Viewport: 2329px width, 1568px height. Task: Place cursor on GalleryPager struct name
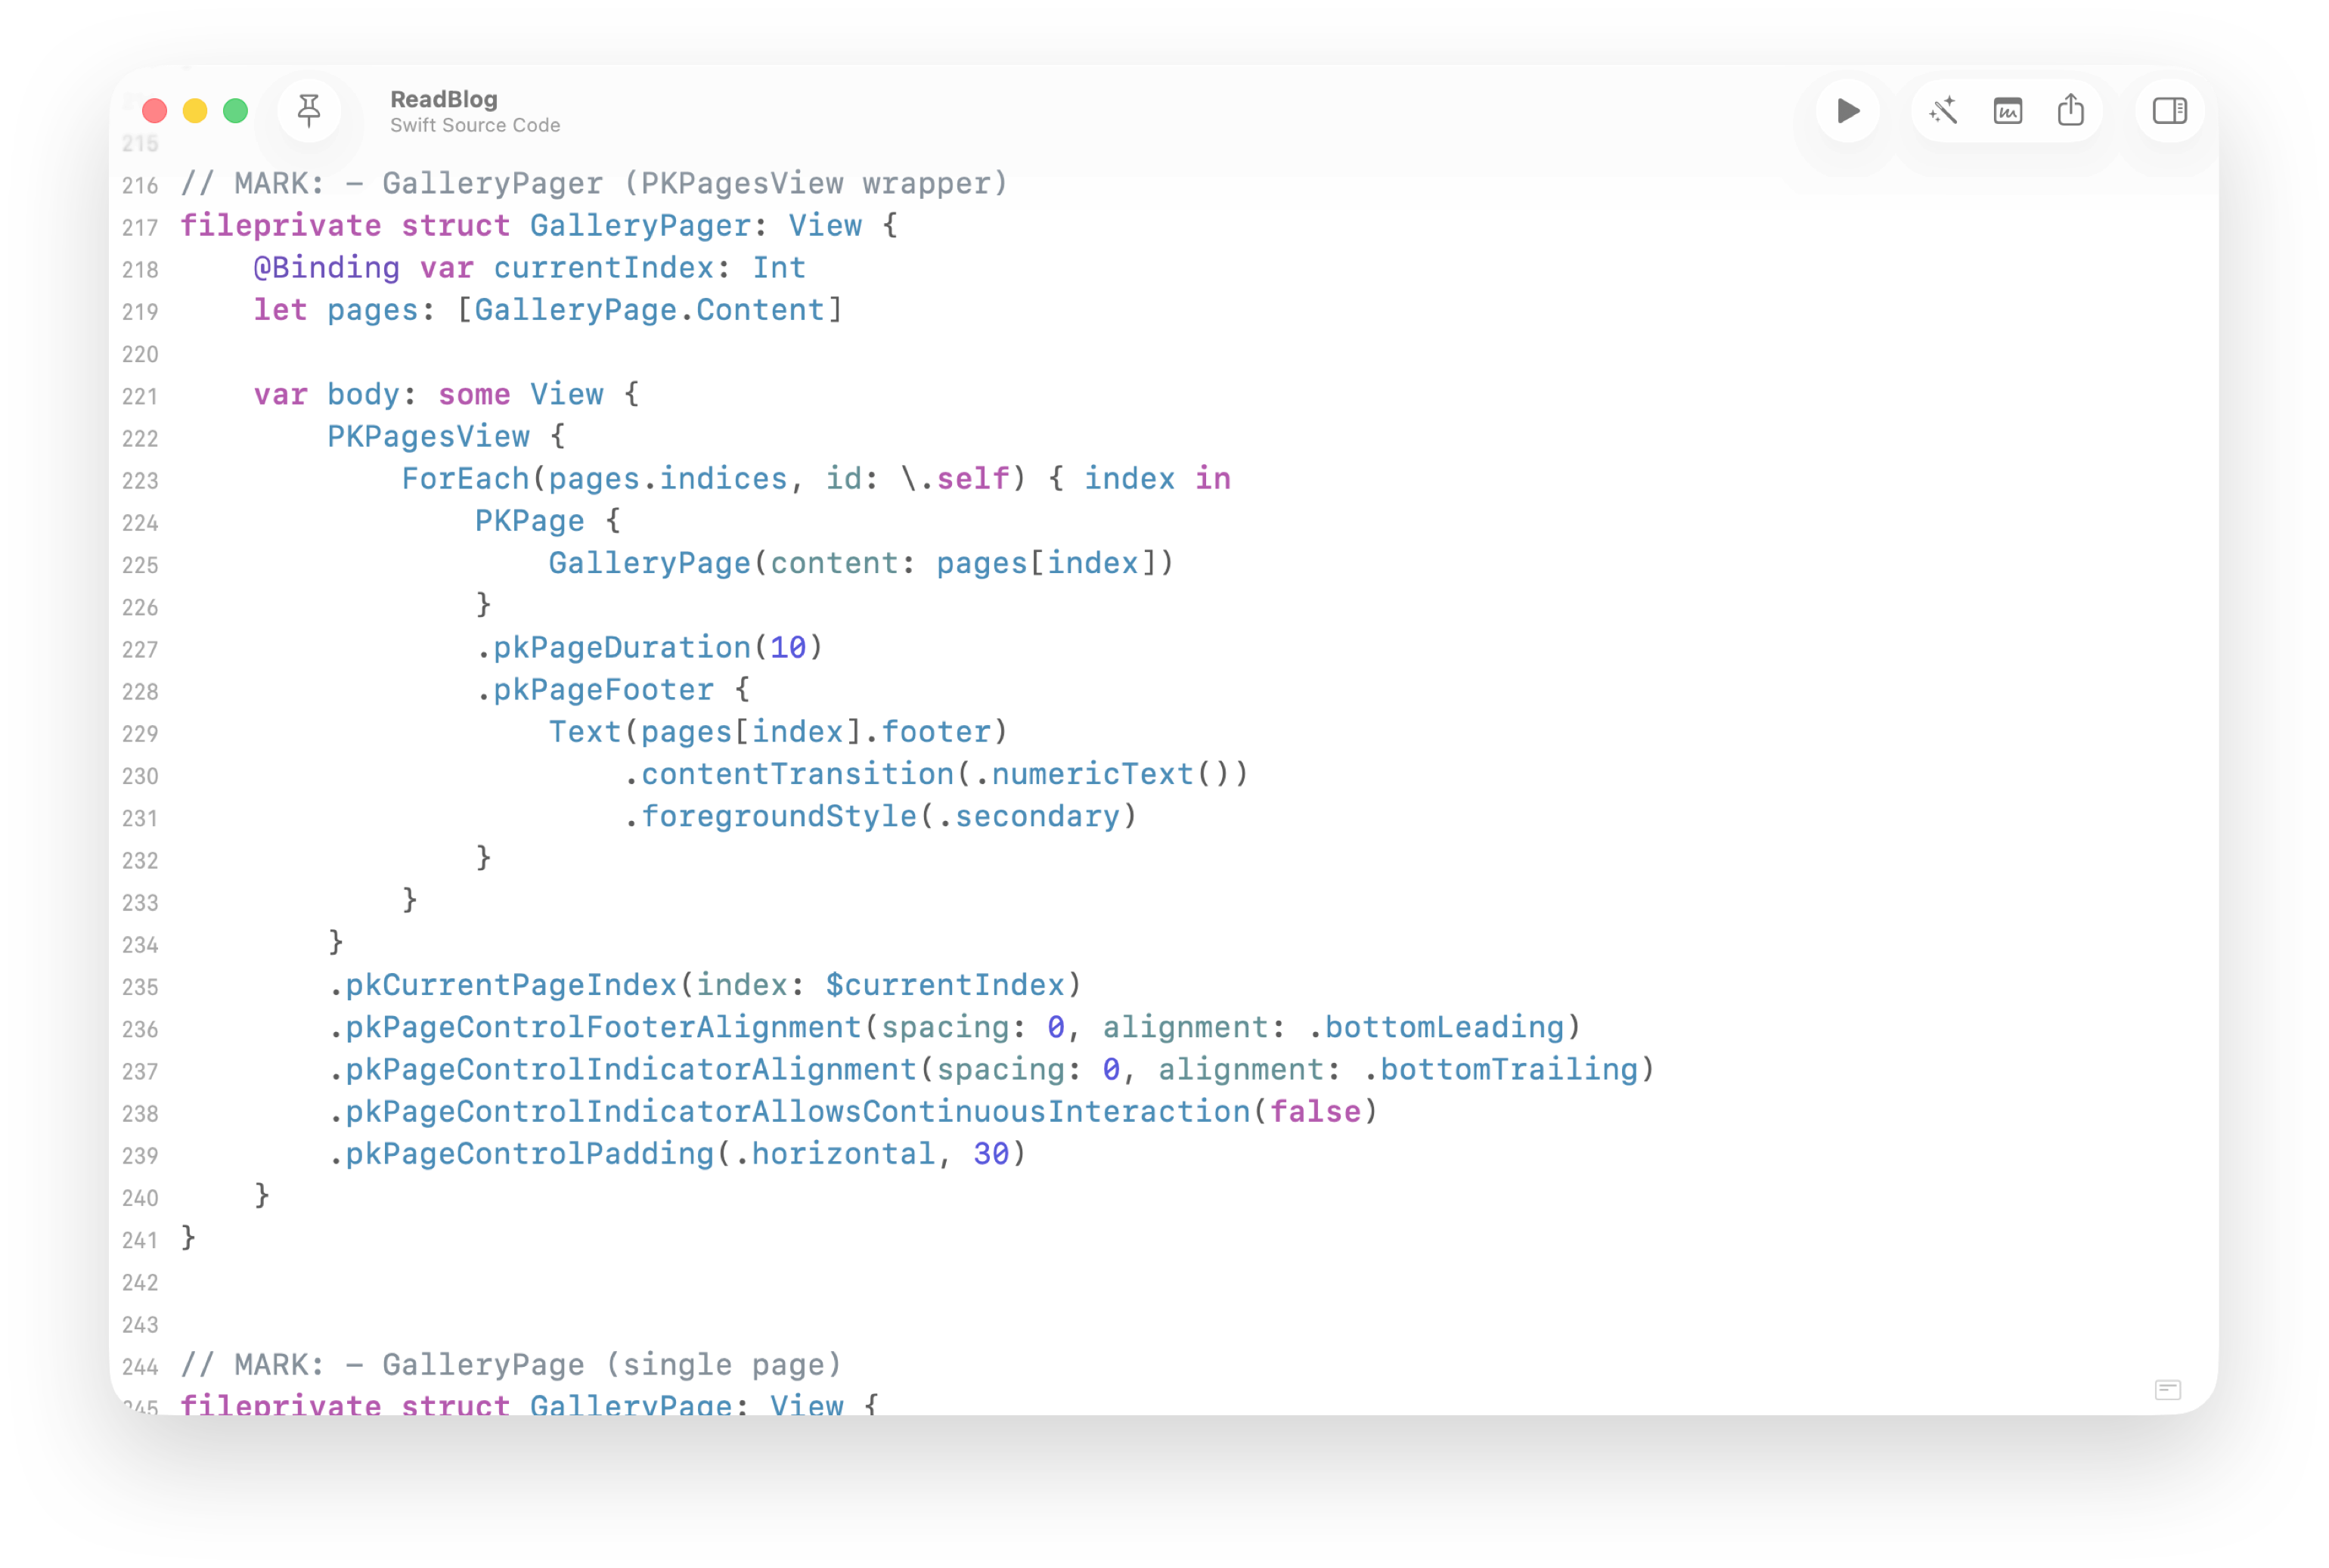639,226
